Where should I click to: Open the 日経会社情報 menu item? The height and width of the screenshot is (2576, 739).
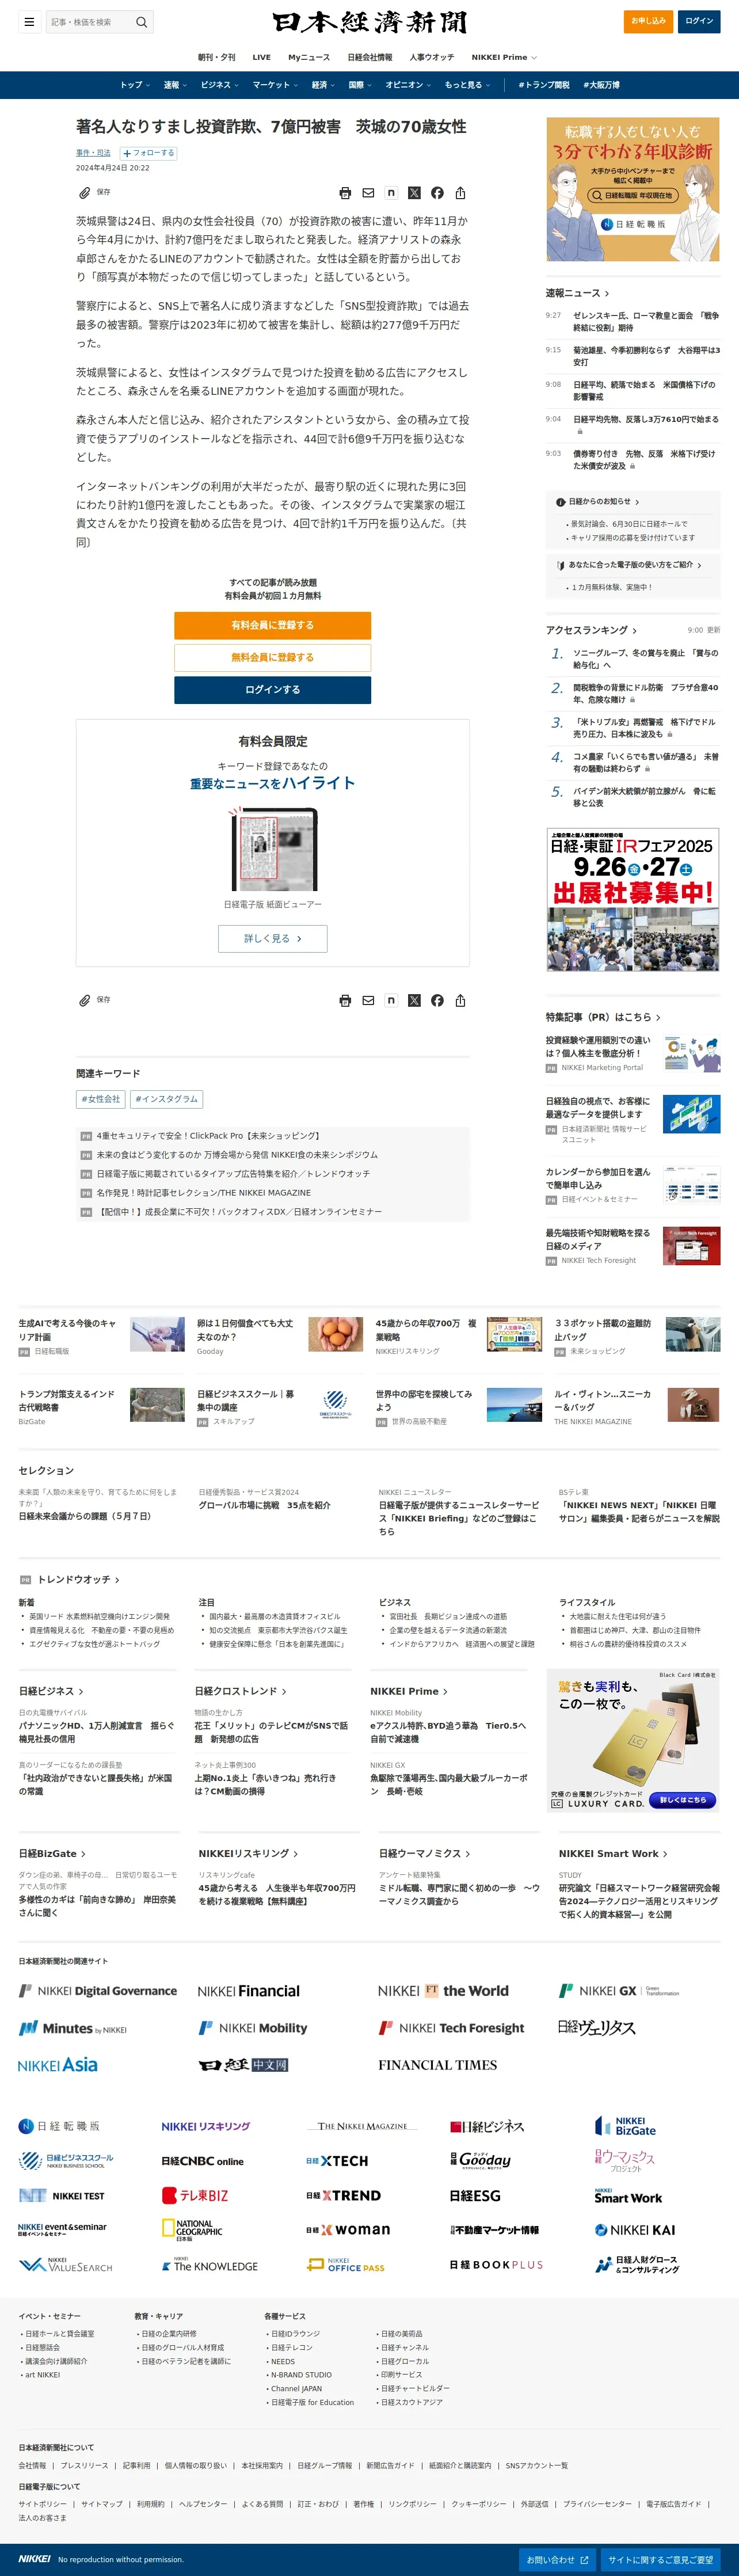point(369,57)
